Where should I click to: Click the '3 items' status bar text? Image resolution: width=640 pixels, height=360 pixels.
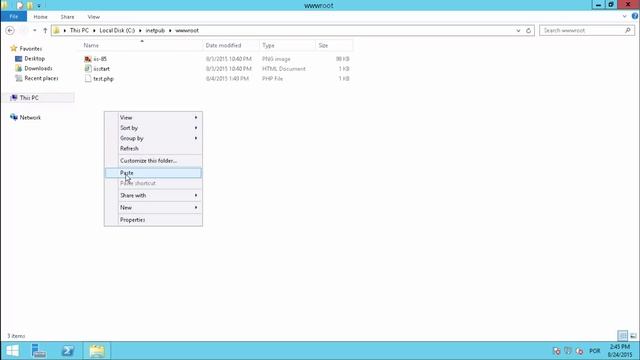[x=16, y=336]
